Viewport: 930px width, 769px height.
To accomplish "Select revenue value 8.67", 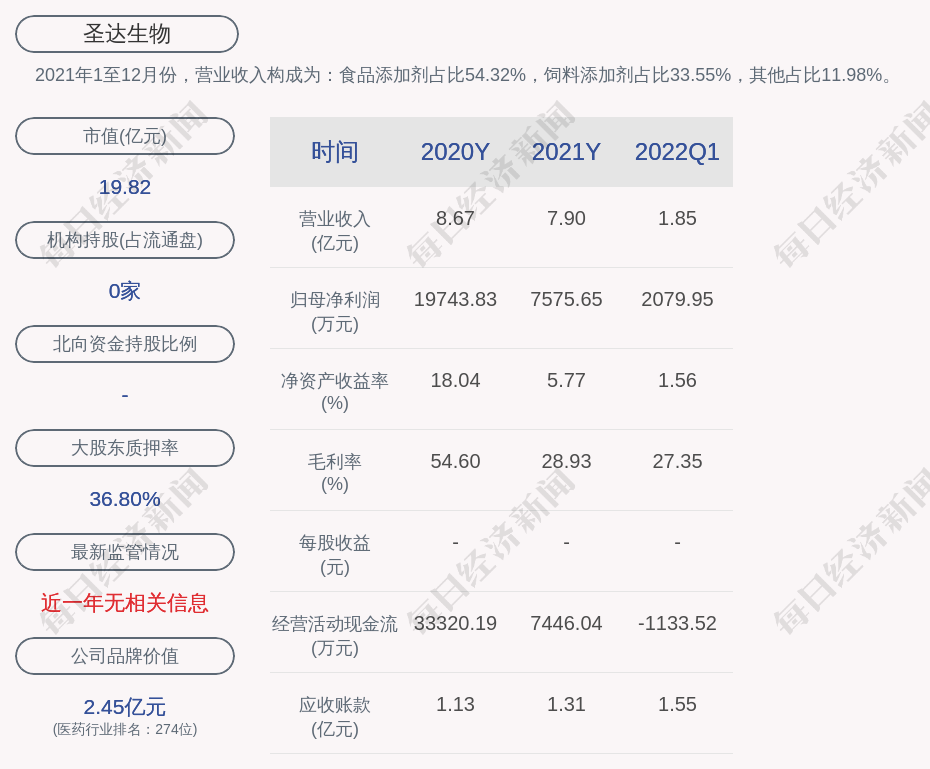I will (455, 218).
